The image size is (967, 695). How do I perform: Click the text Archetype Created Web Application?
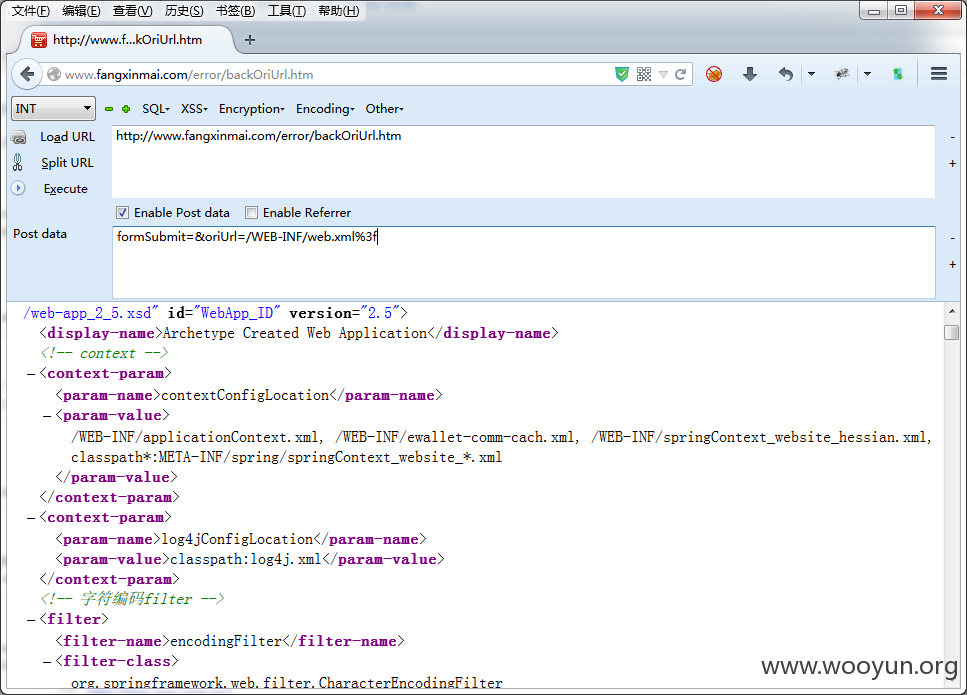click(x=295, y=334)
